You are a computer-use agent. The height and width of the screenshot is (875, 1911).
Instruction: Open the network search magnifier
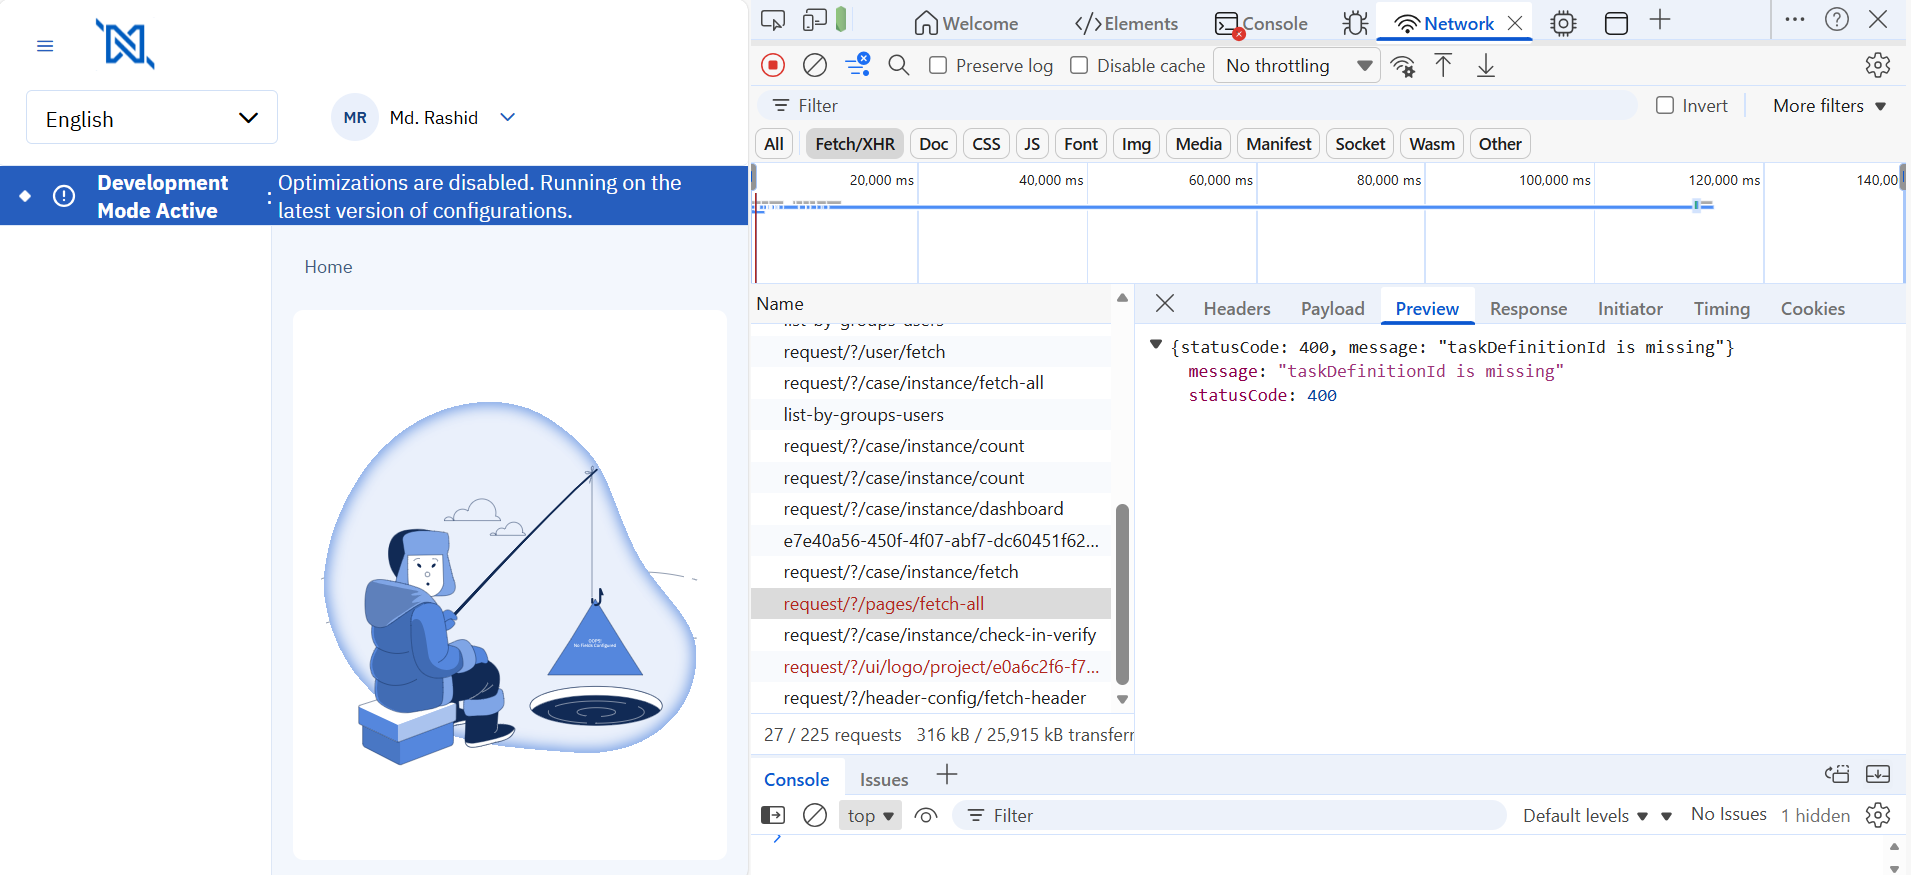pos(898,65)
